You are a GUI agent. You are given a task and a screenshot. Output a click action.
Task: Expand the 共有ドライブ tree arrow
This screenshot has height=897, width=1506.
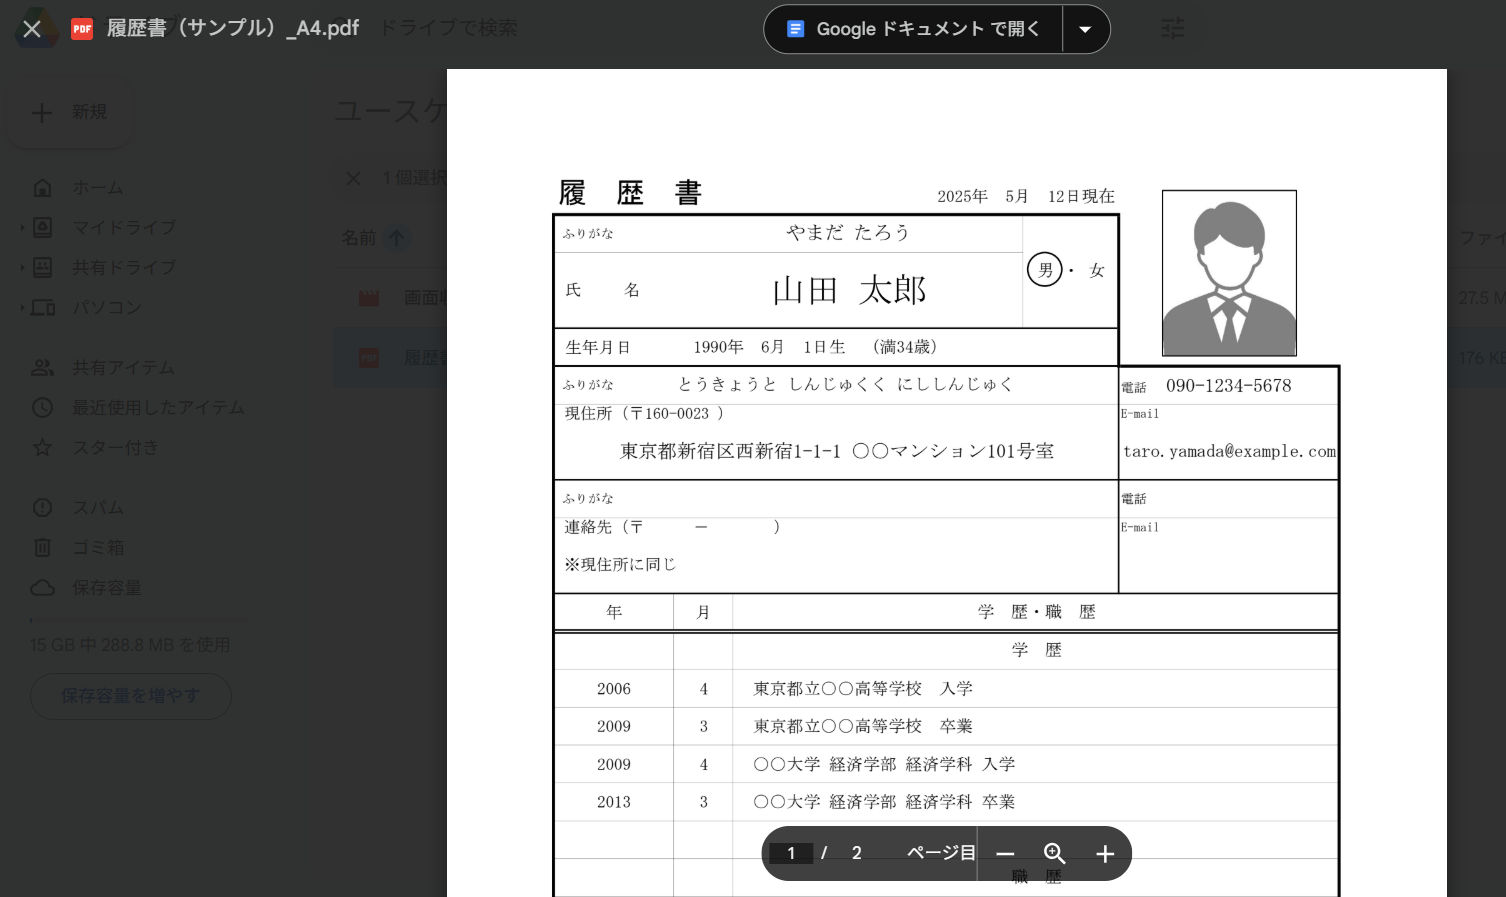[22, 268]
